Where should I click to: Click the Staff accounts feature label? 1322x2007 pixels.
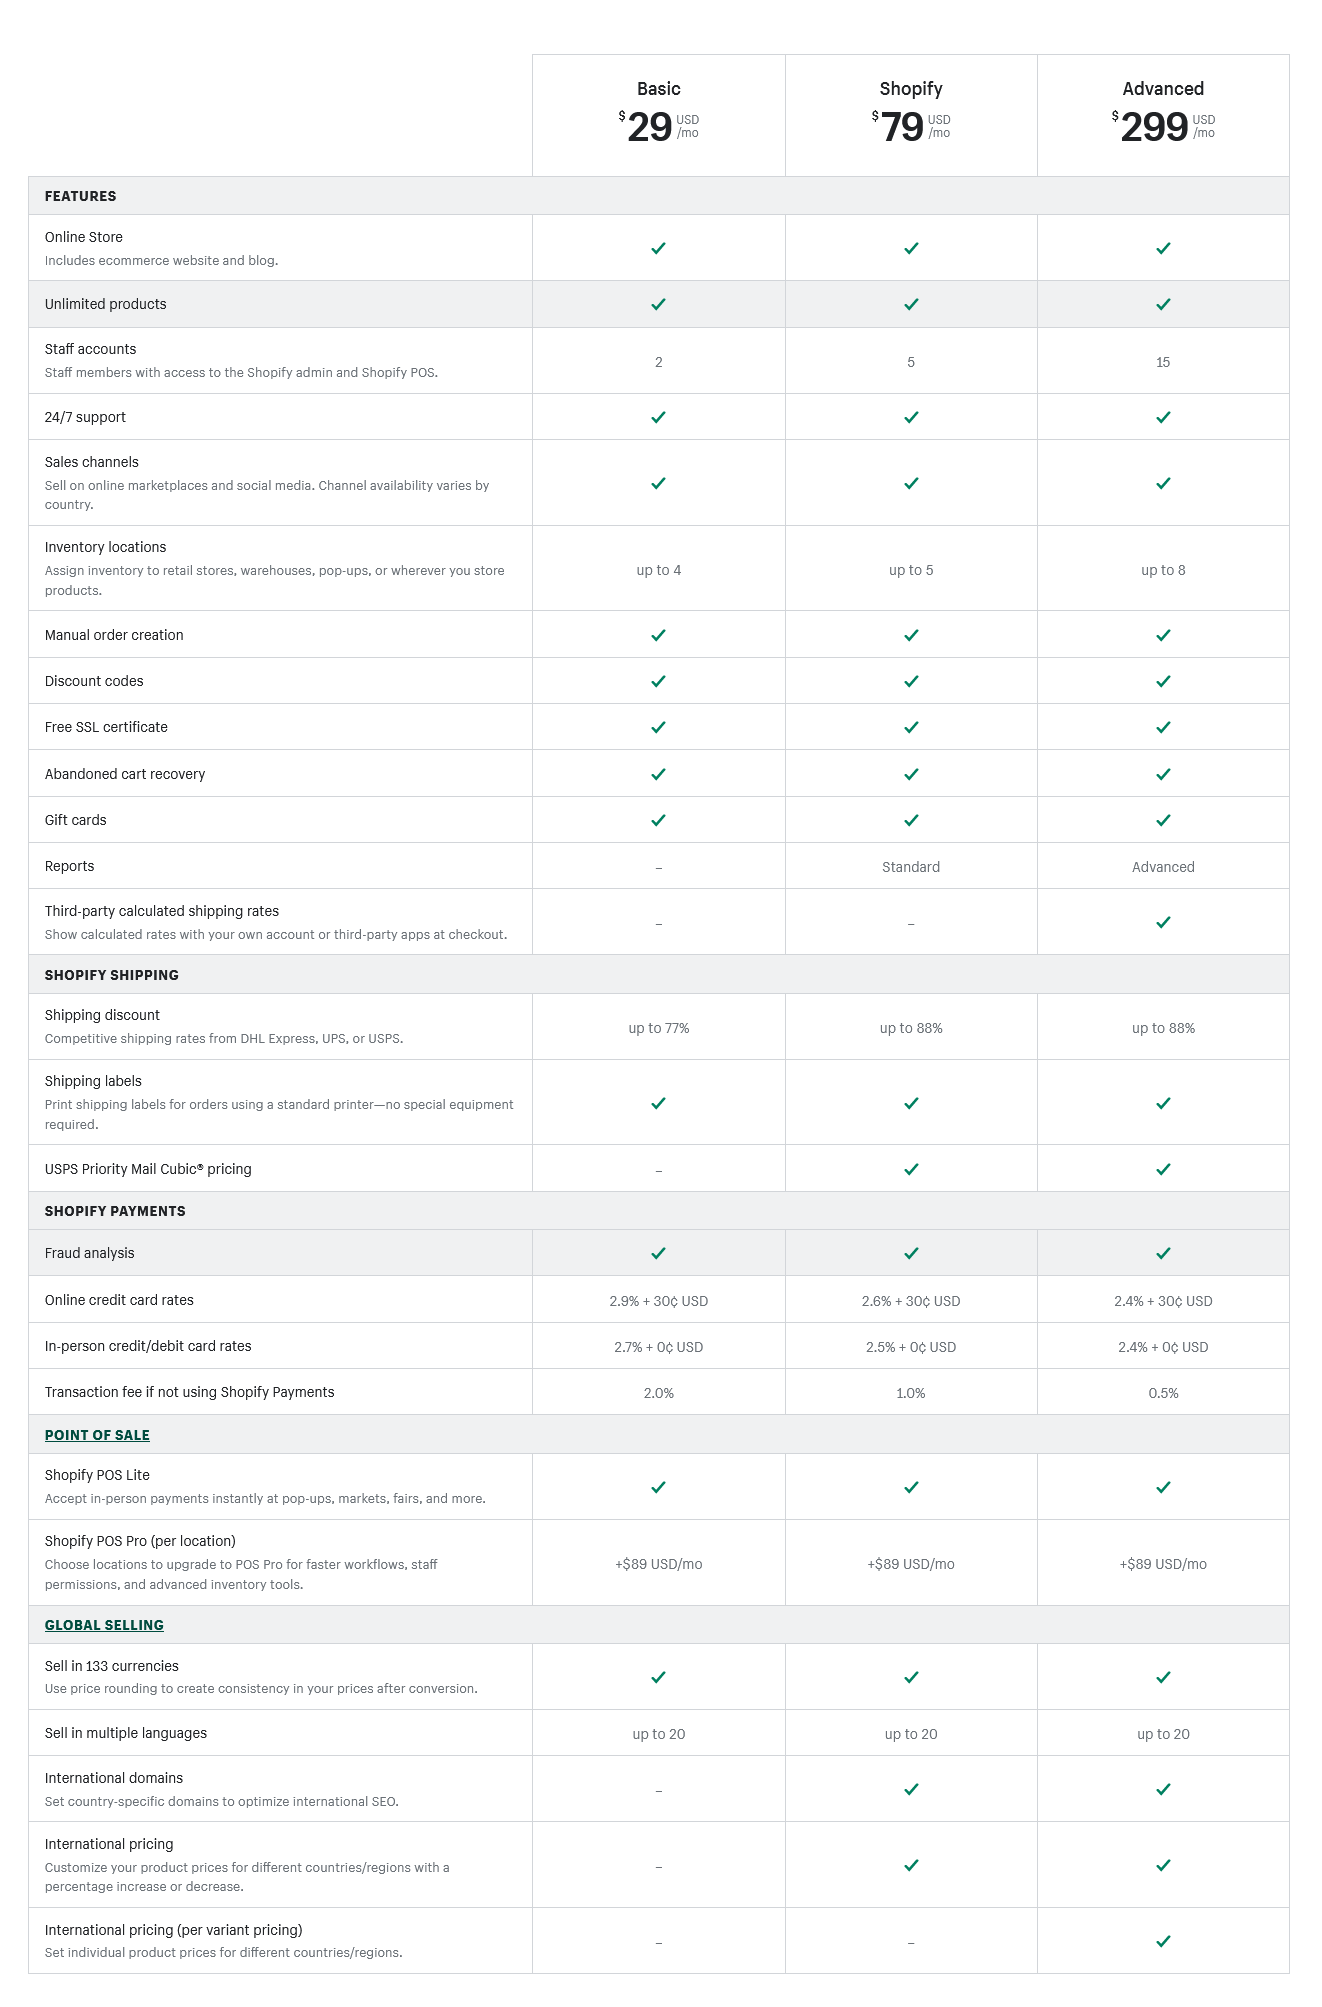click(x=90, y=349)
